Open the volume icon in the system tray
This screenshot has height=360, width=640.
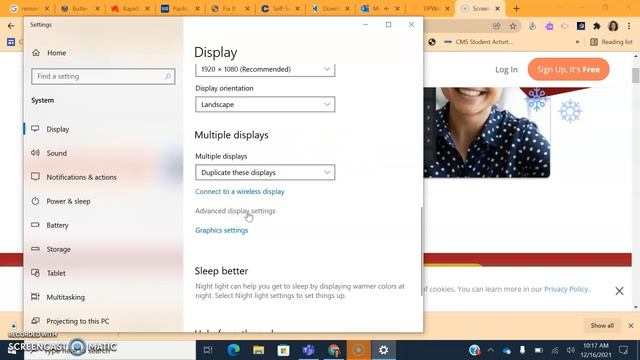571,350
